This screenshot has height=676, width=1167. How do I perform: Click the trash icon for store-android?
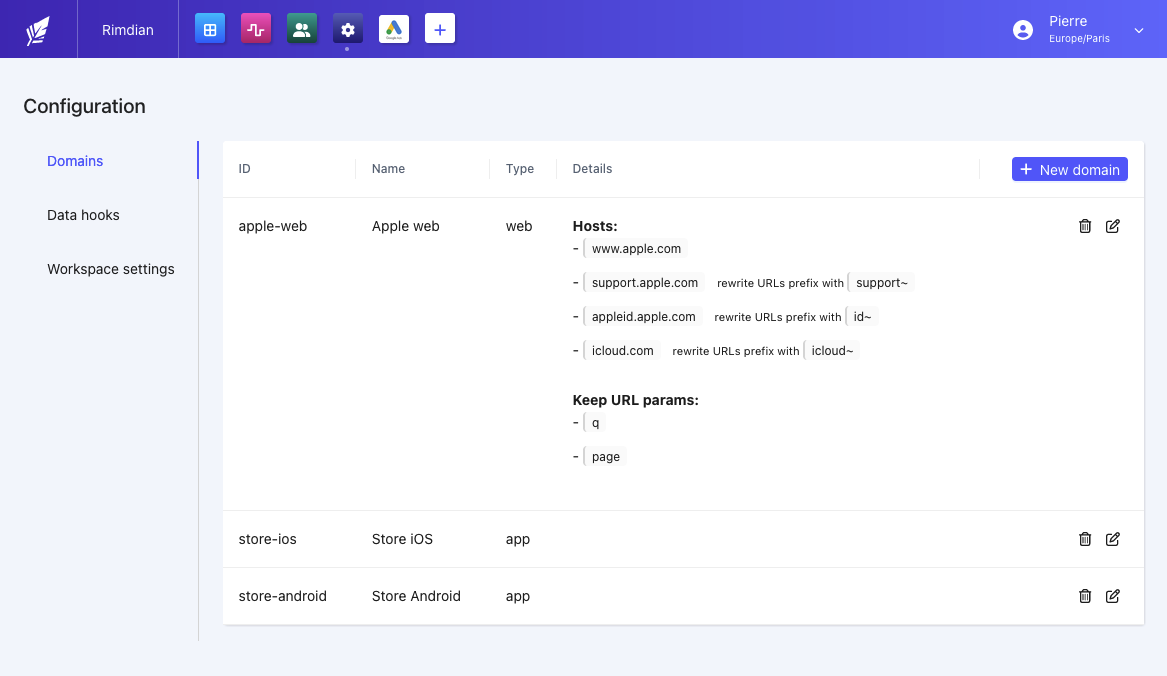[x=1085, y=596]
